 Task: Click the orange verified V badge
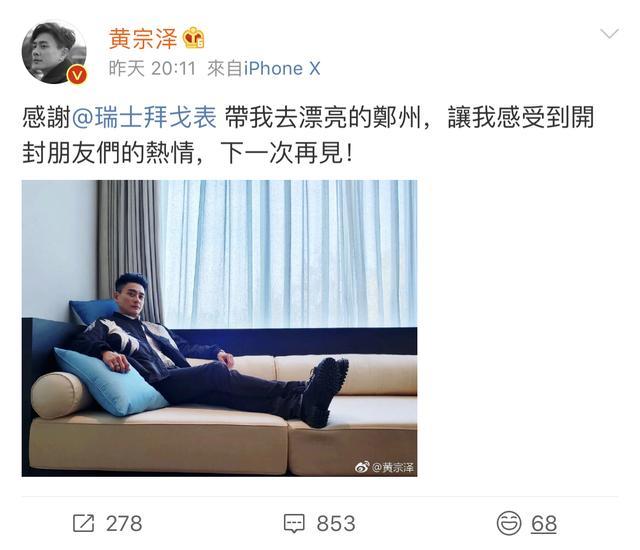(x=77, y=75)
